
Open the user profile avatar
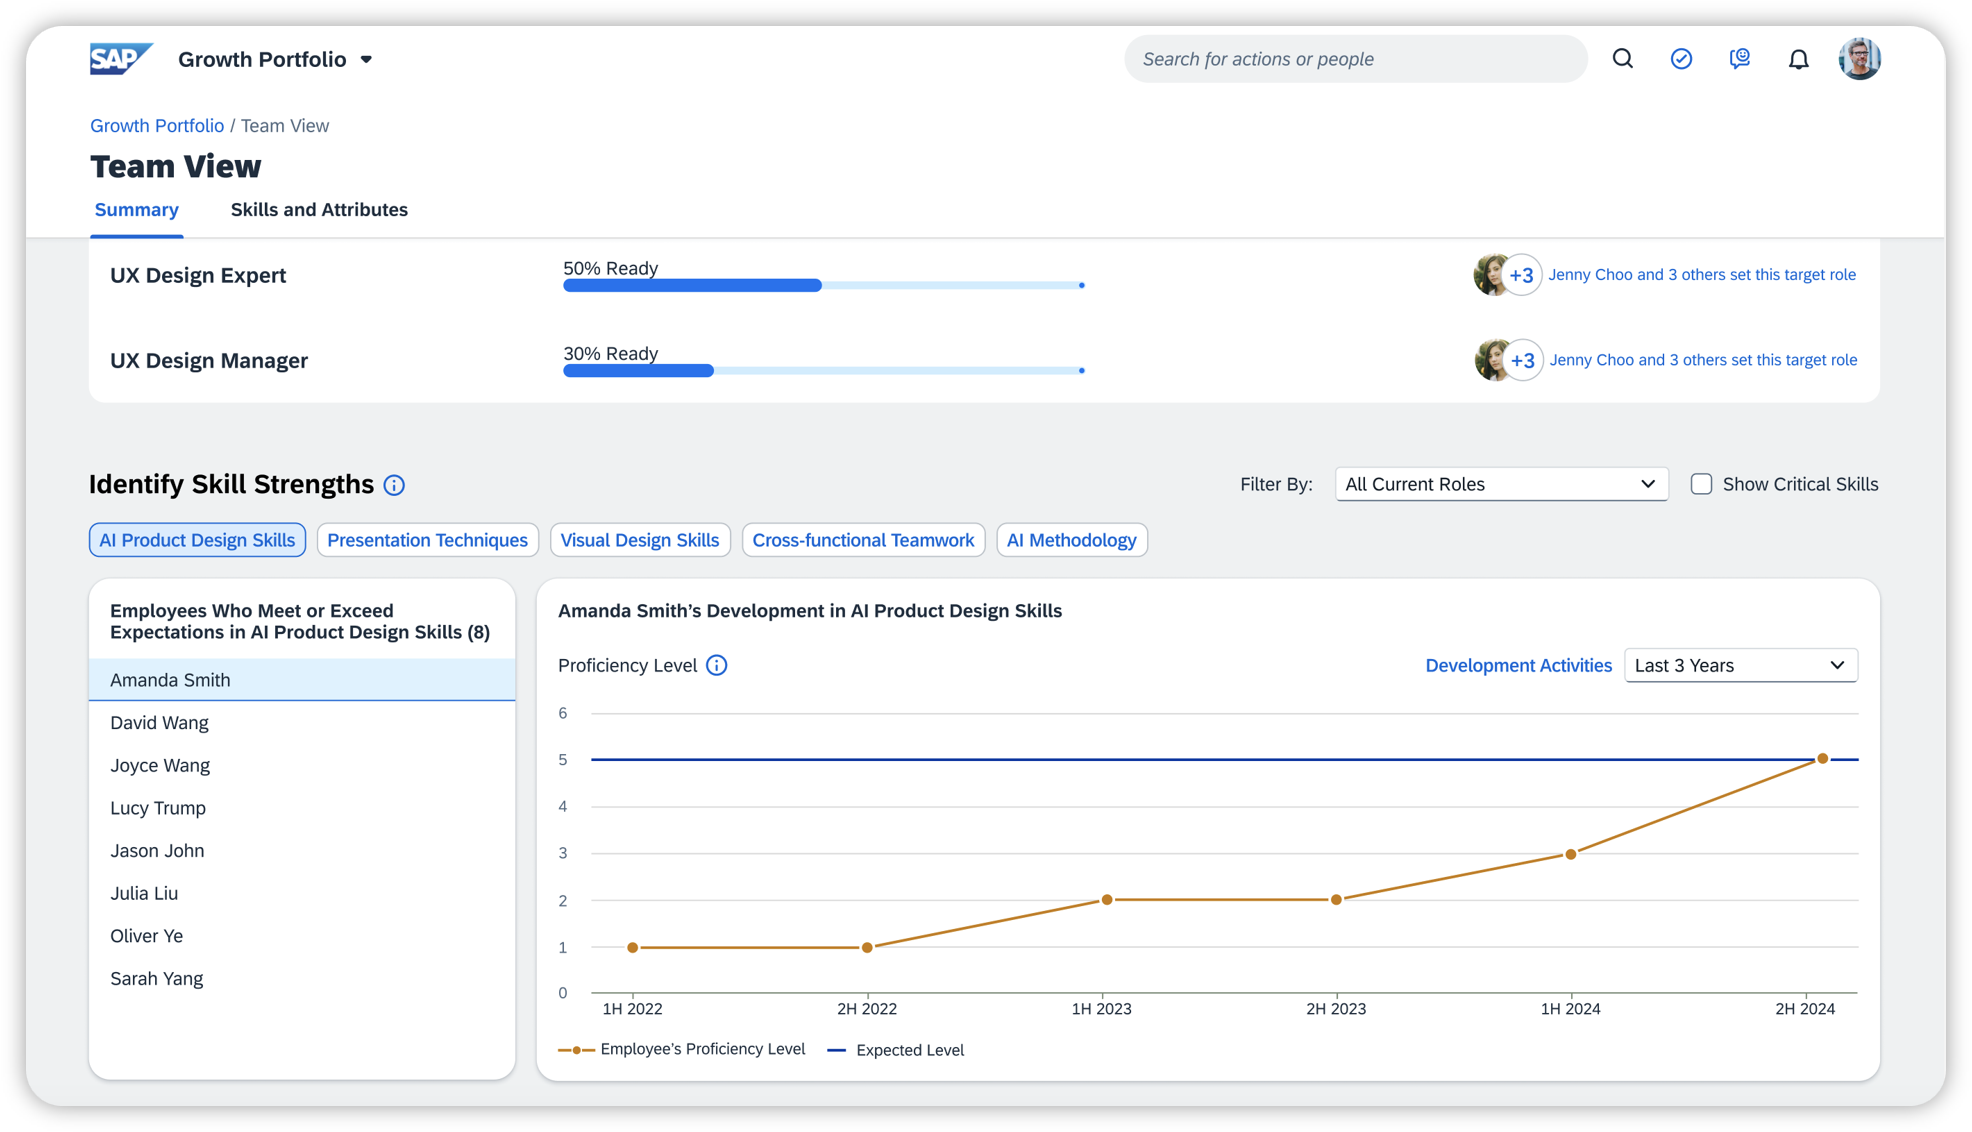(1859, 59)
